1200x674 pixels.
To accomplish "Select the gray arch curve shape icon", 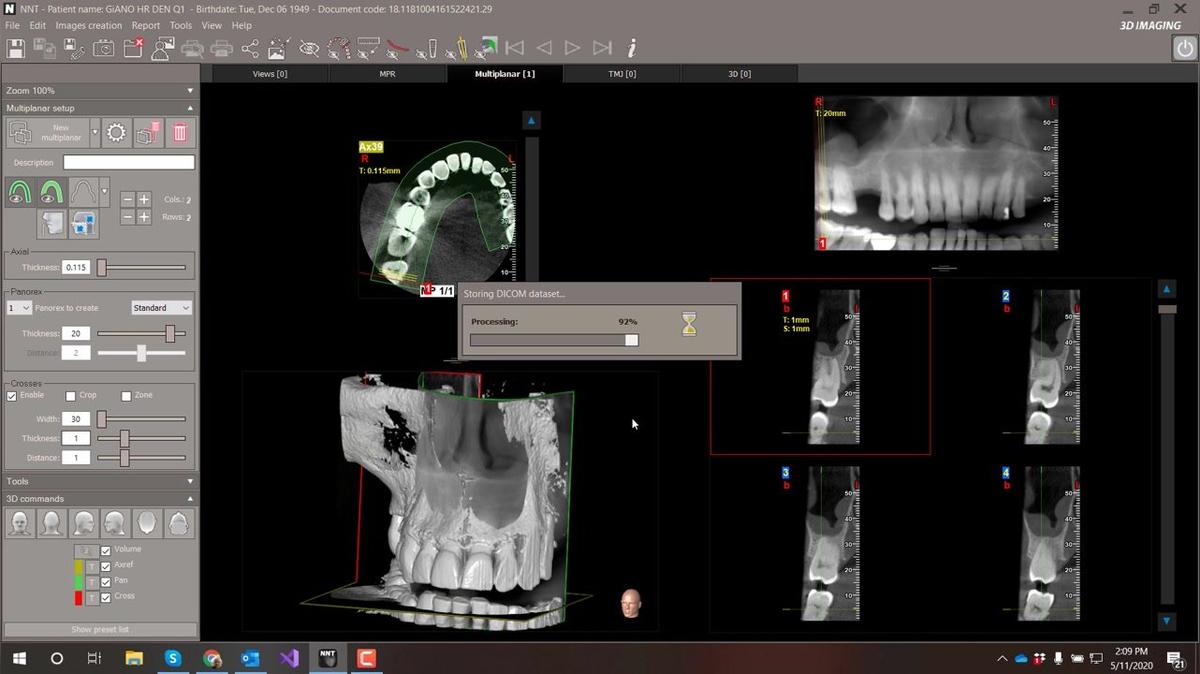I will click(x=83, y=192).
